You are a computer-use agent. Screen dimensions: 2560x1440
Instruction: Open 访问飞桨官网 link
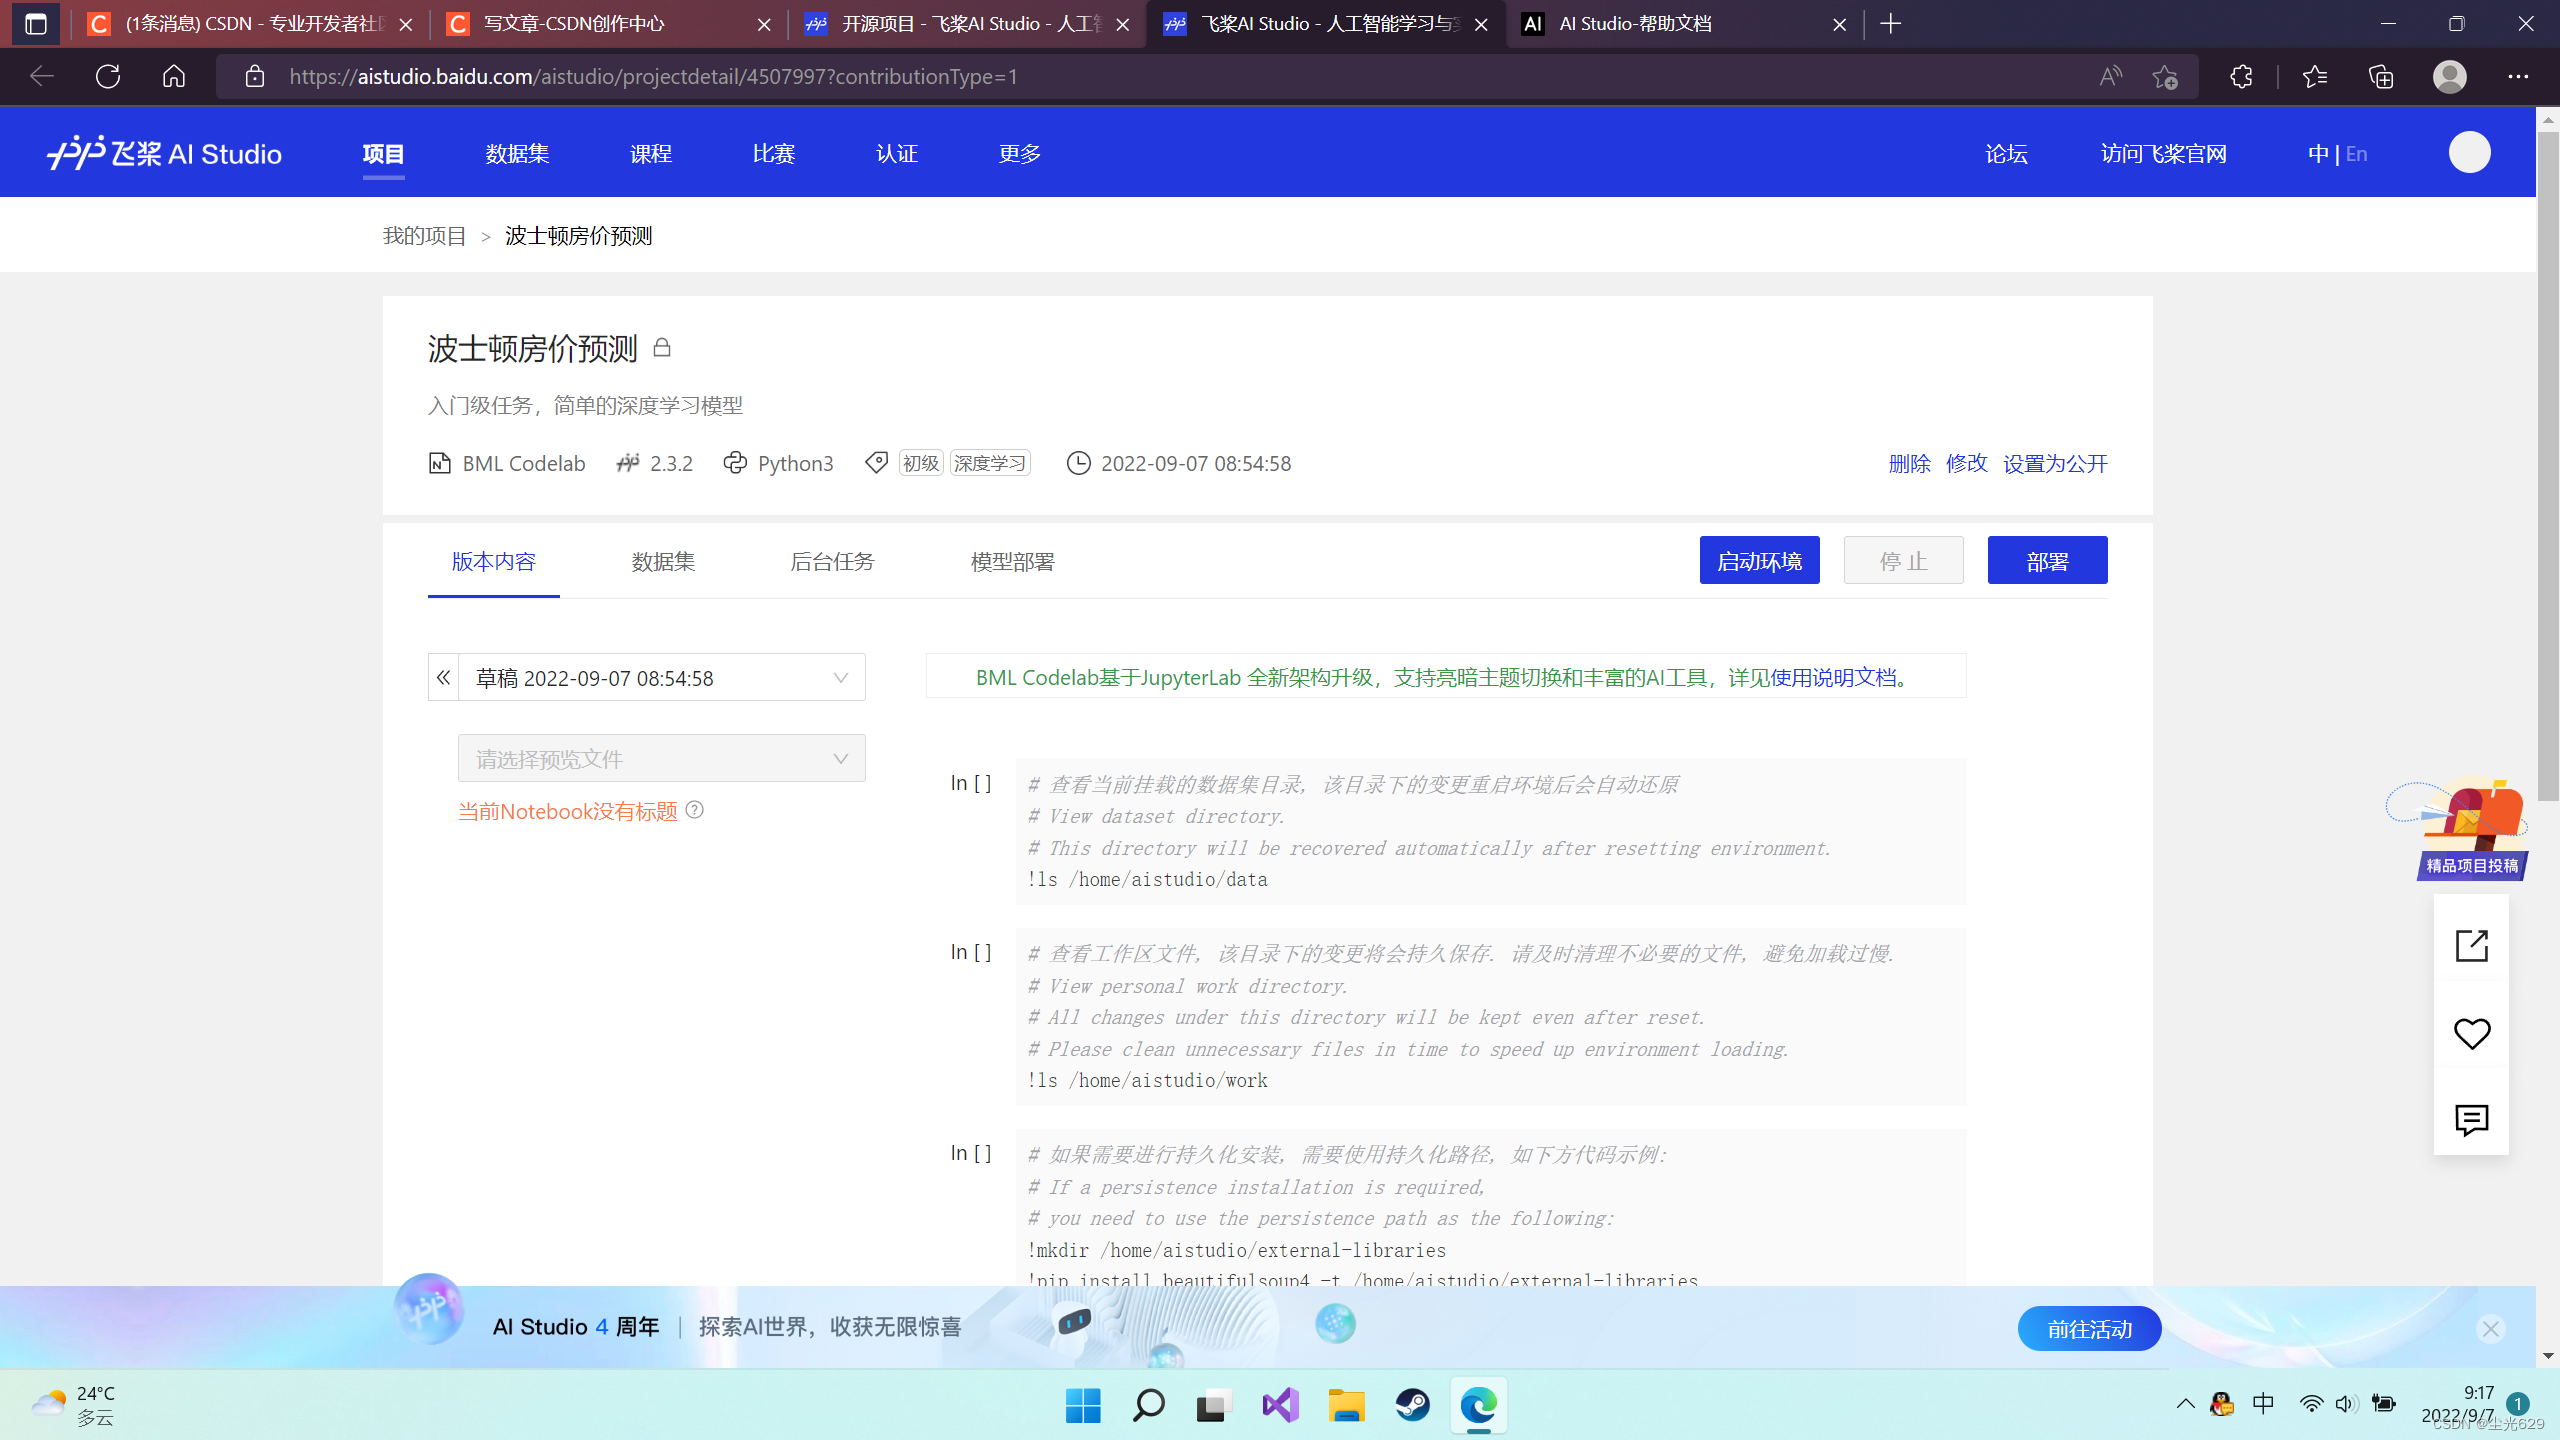click(x=2163, y=153)
